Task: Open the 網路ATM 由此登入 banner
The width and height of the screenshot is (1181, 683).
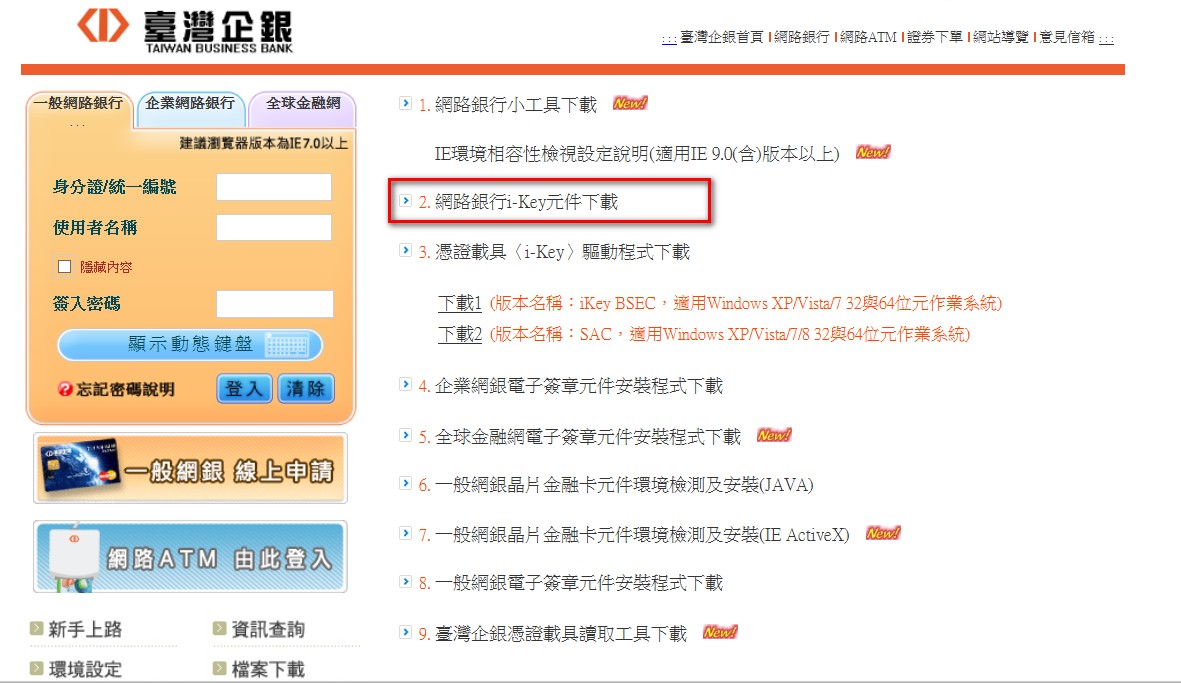Action: pos(190,557)
